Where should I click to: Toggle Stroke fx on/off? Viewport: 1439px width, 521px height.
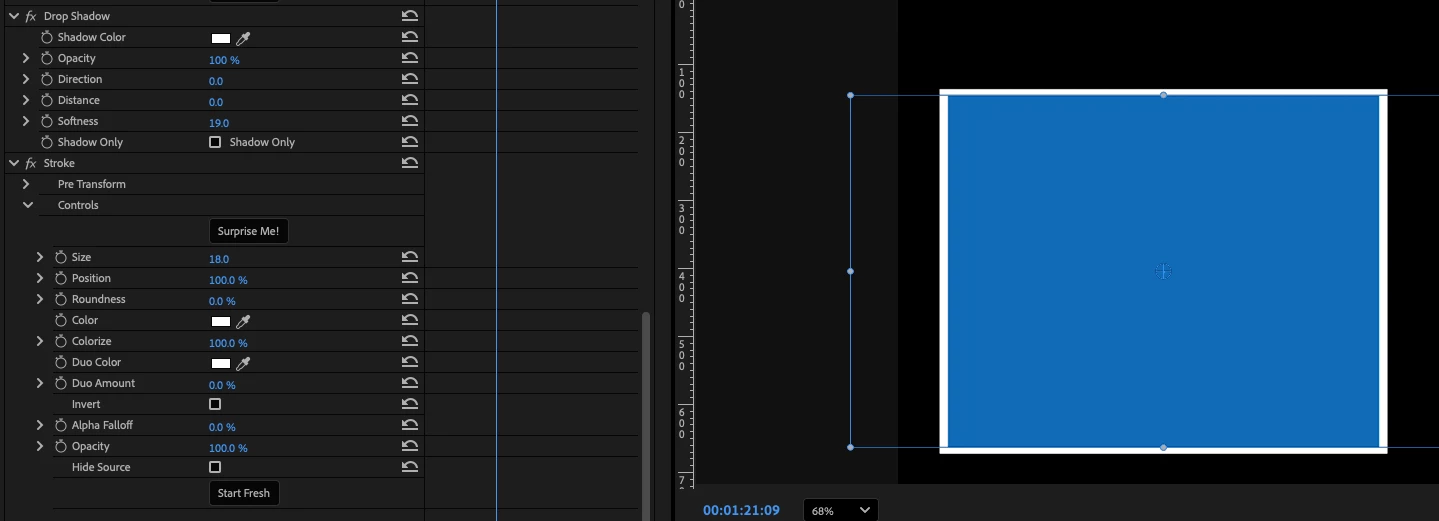tap(30, 163)
